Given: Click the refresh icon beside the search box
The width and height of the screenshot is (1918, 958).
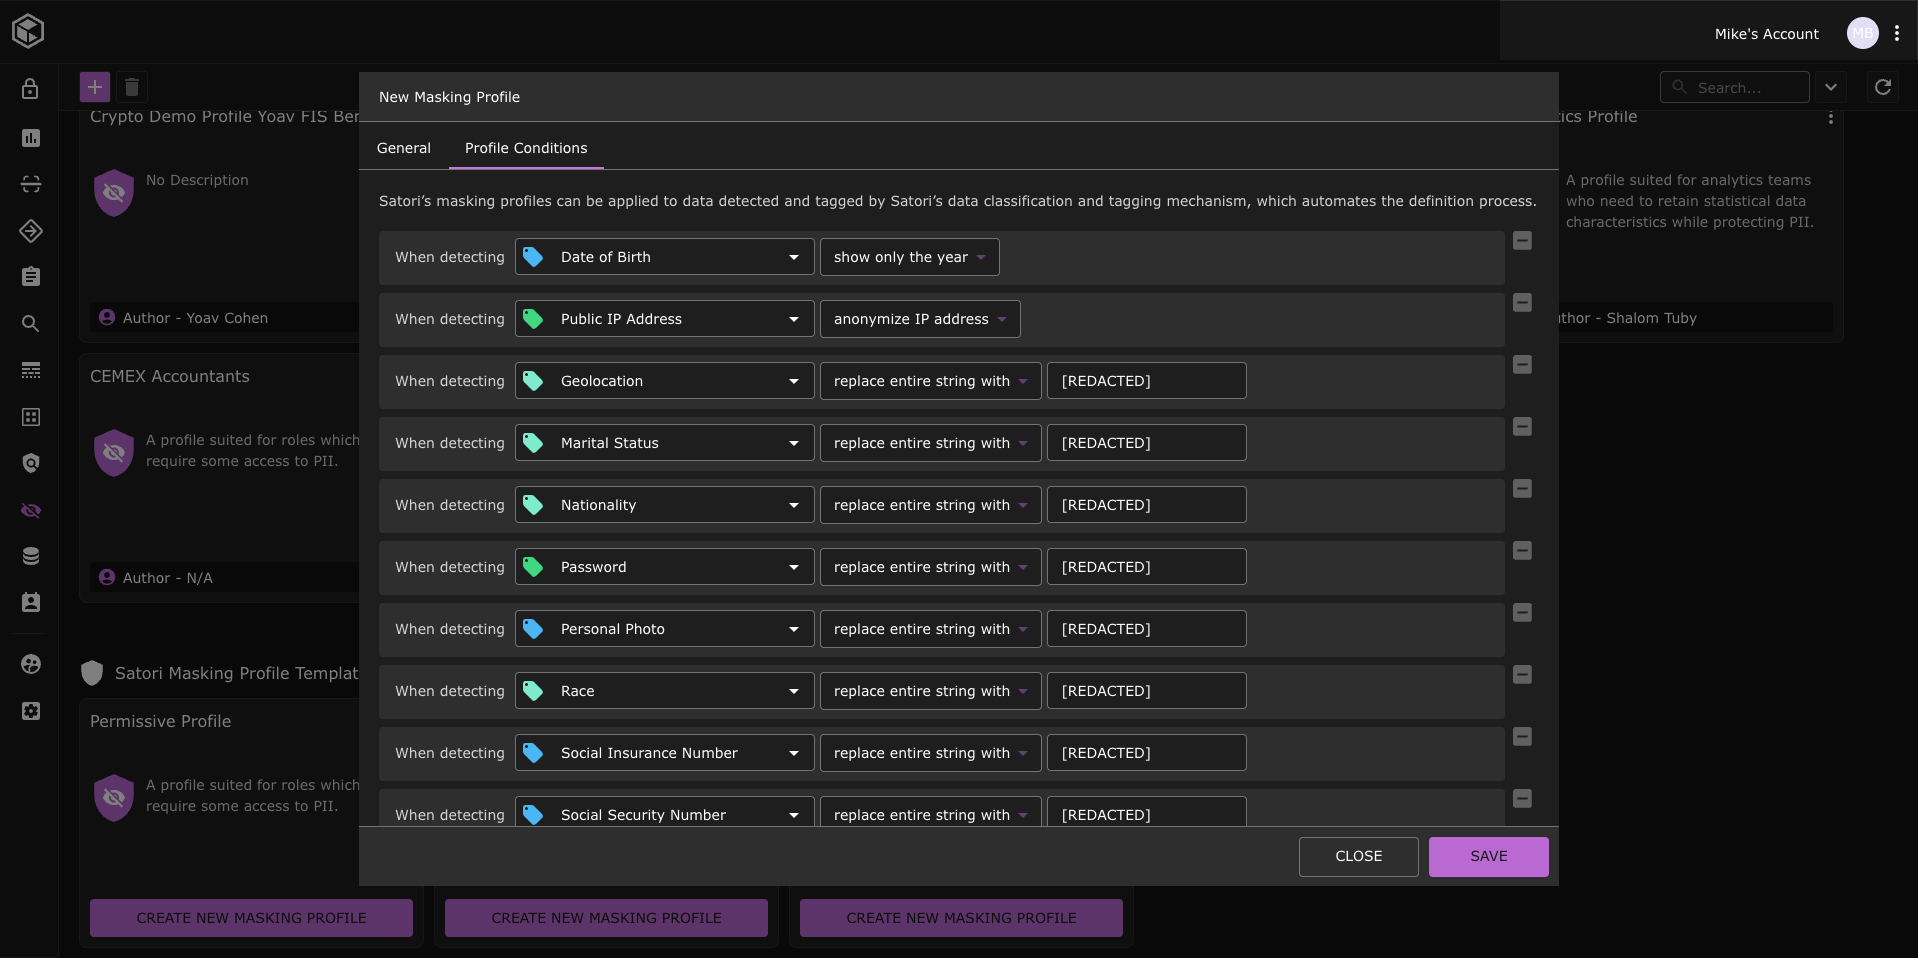Looking at the screenshot, I should coord(1882,87).
